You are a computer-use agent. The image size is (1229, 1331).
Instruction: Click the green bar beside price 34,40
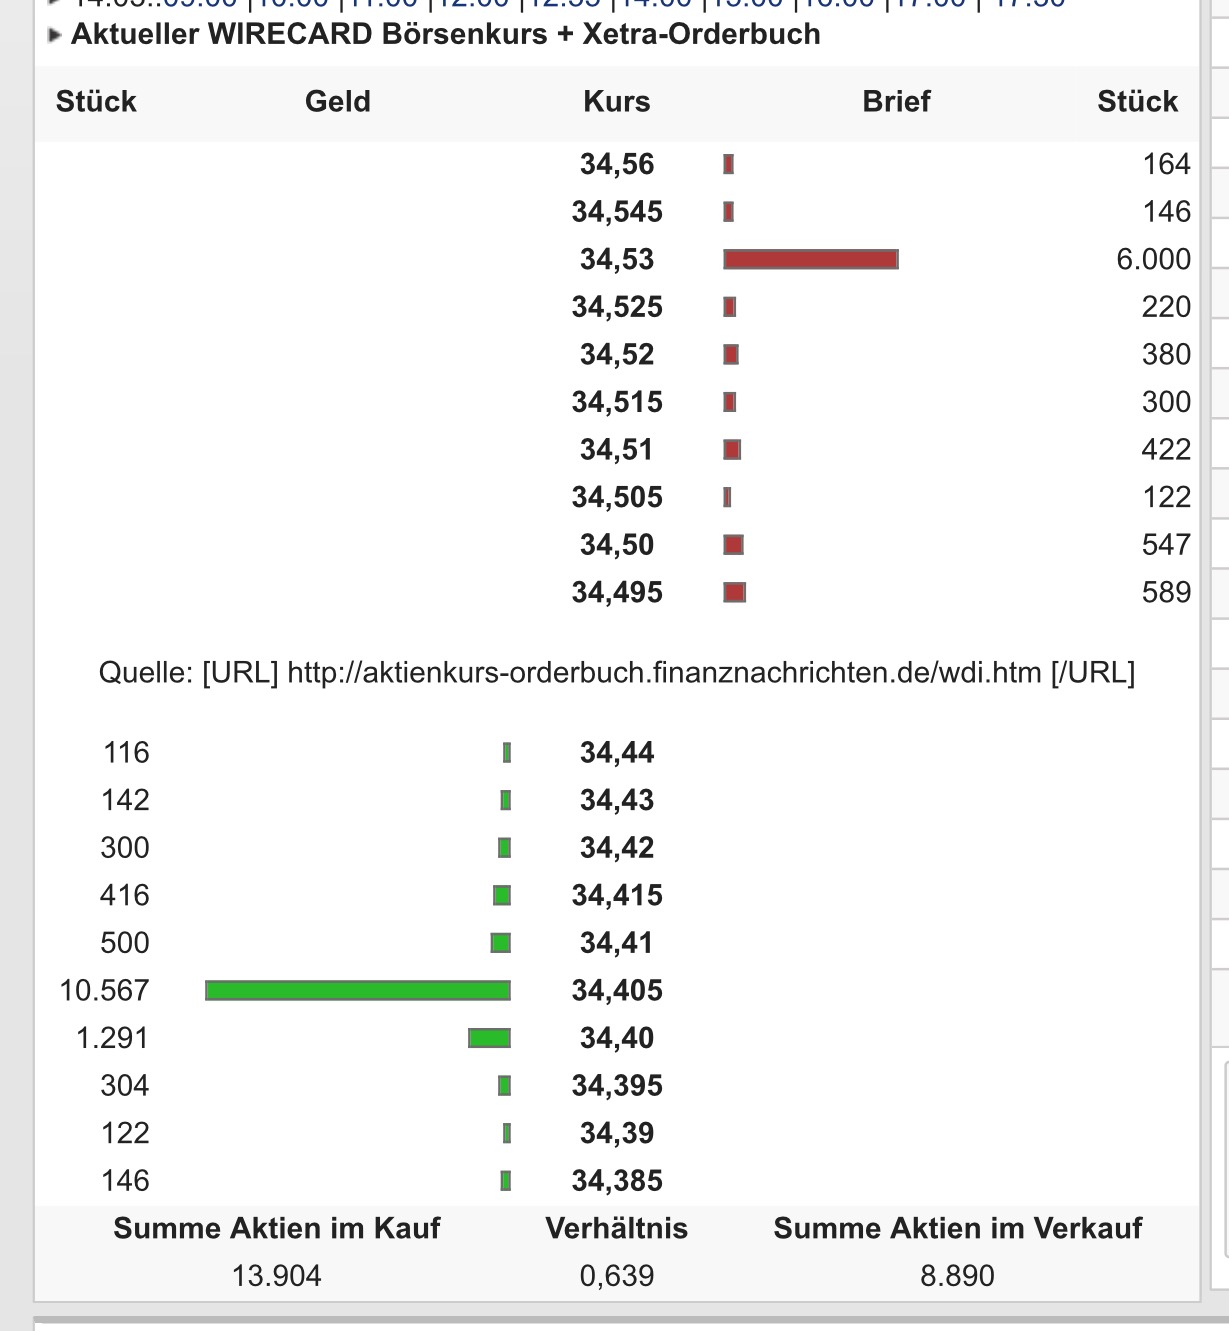[x=488, y=1038]
